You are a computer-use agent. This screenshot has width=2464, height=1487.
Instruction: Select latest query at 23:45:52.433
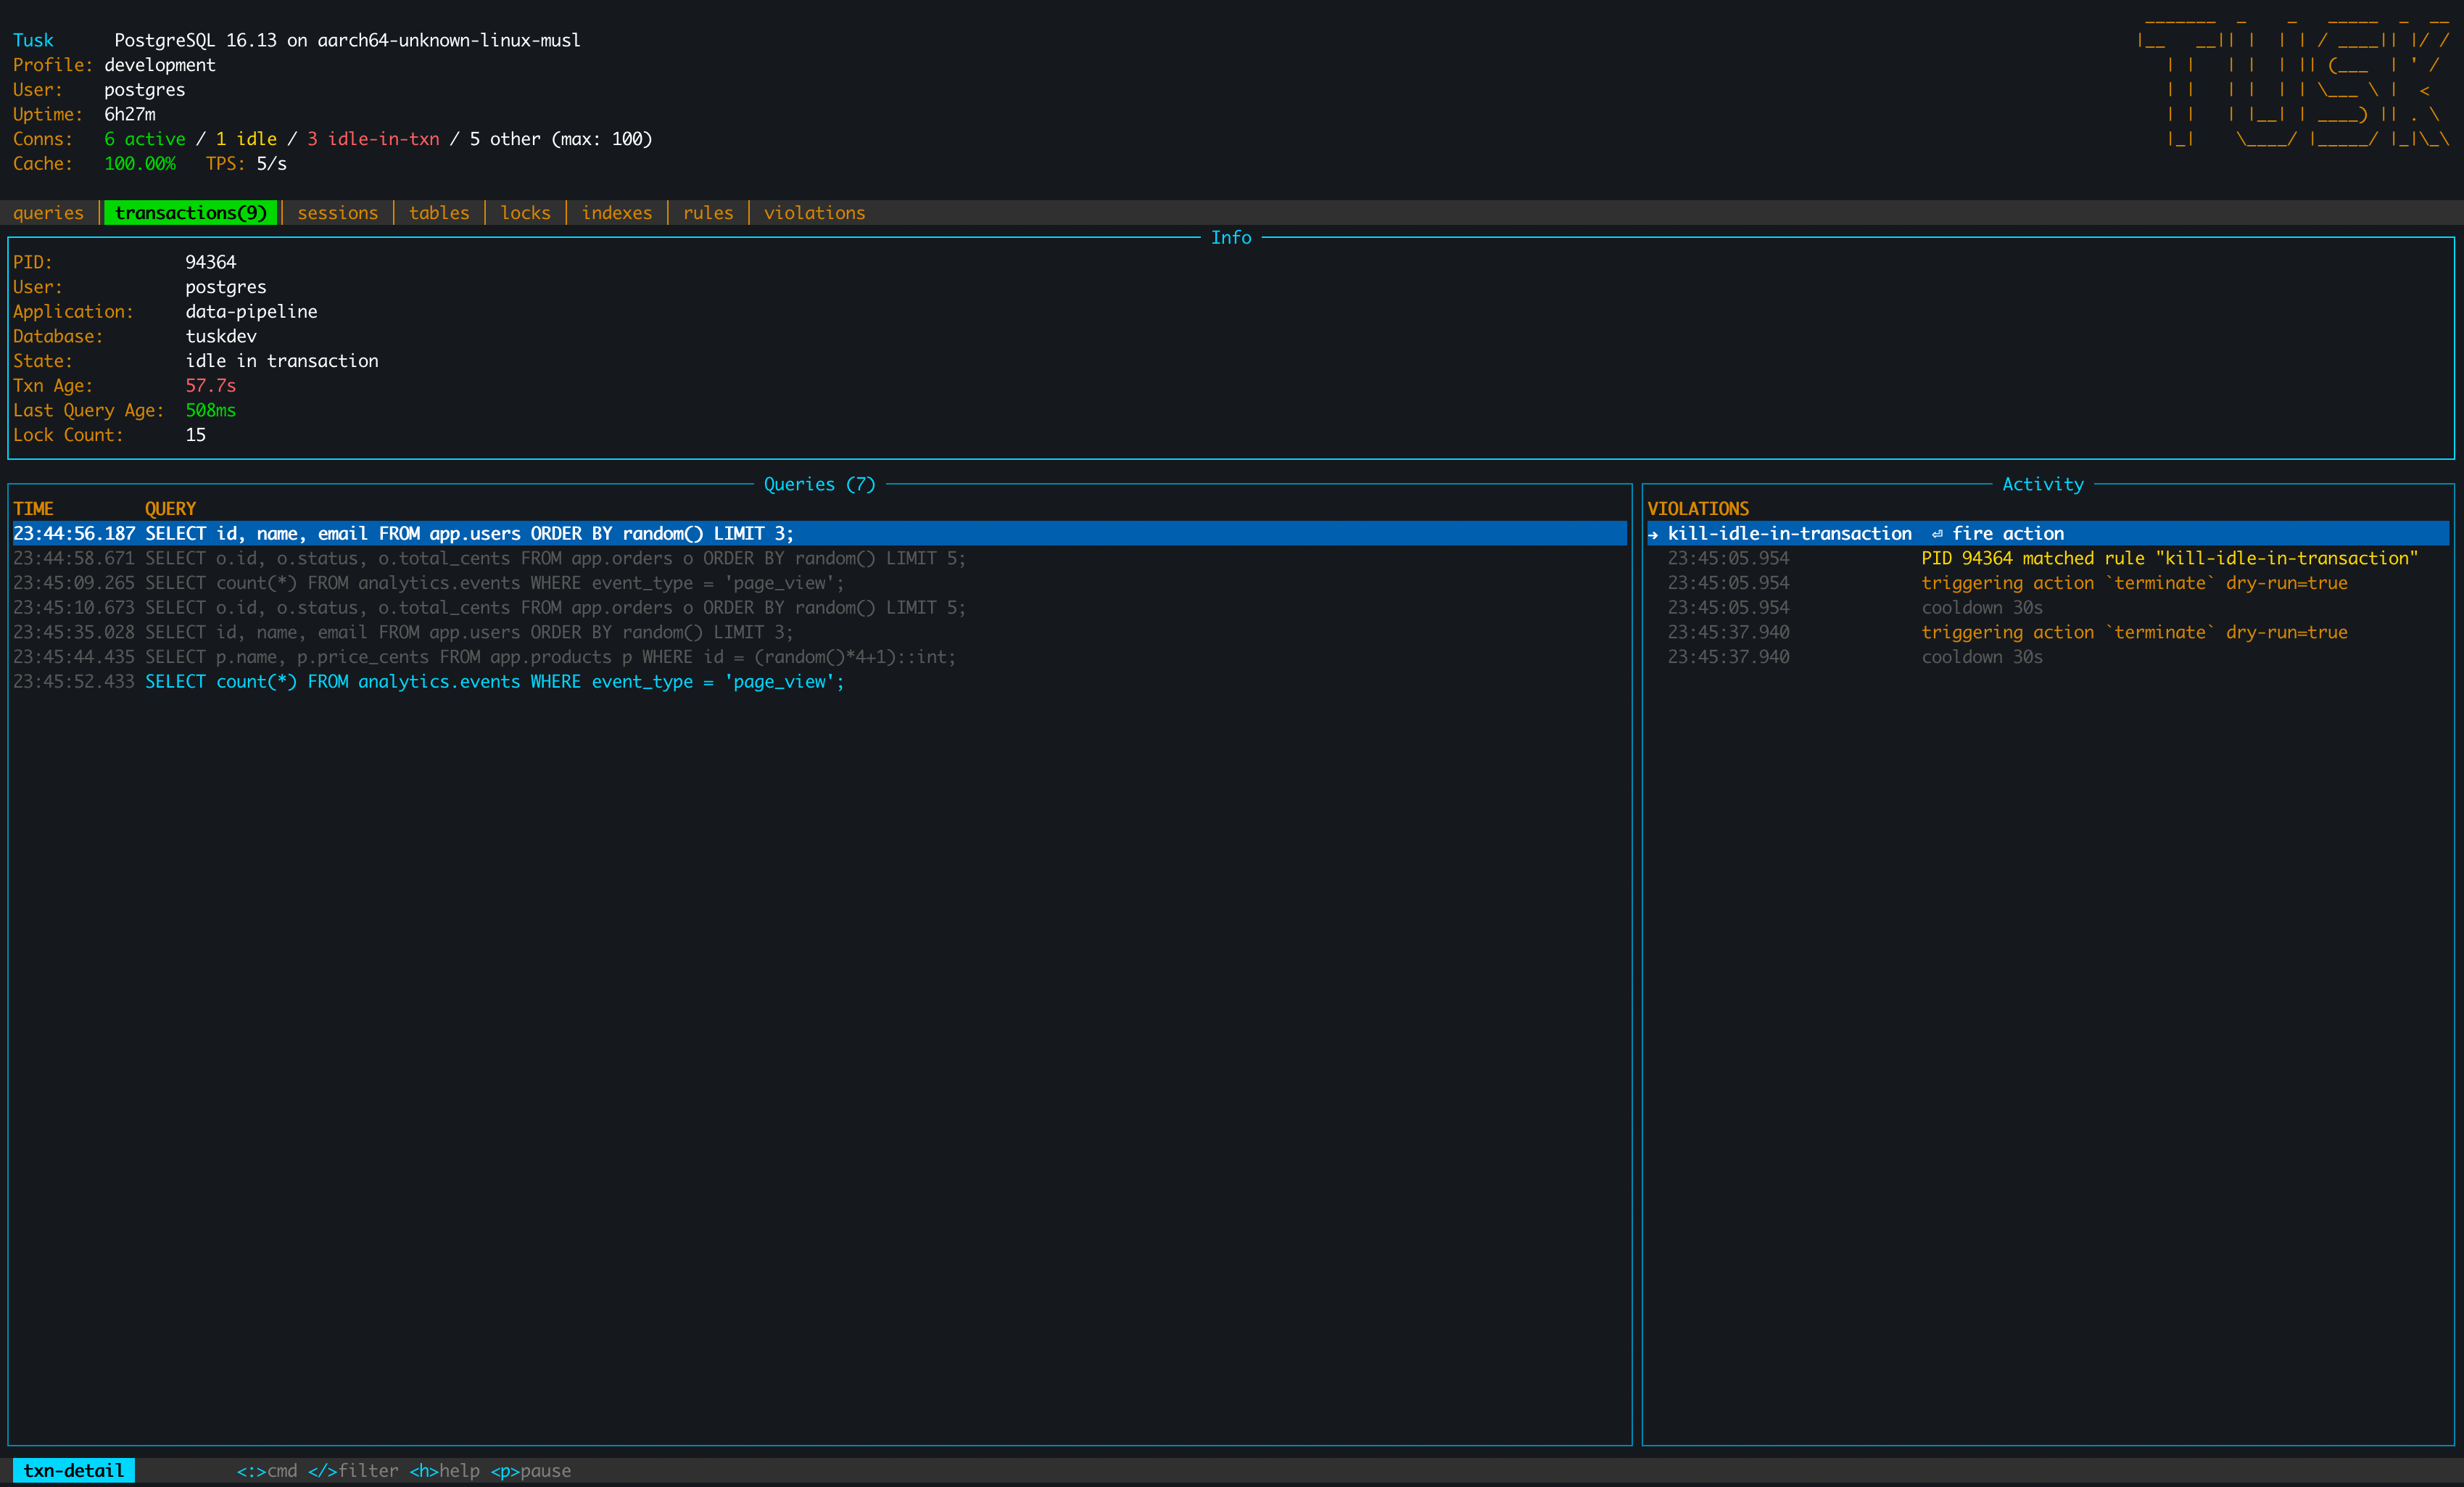point(819,682)
